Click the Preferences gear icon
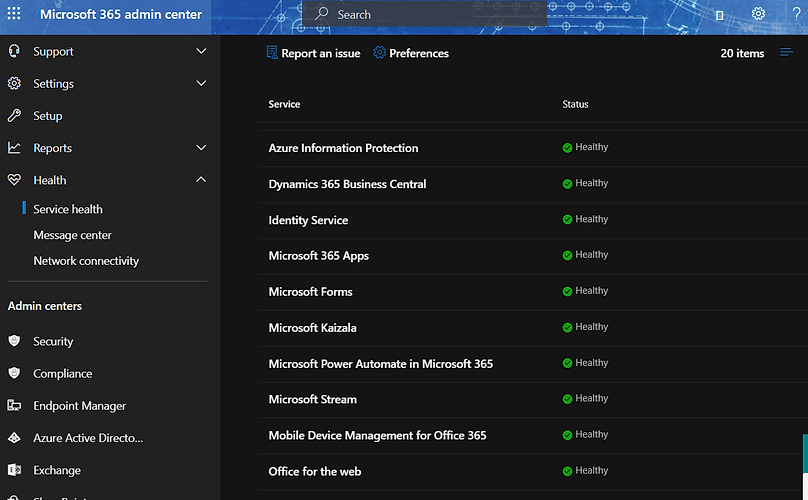Image resolution: width=808 pixels, height=500 pixels. pos(379,53)
